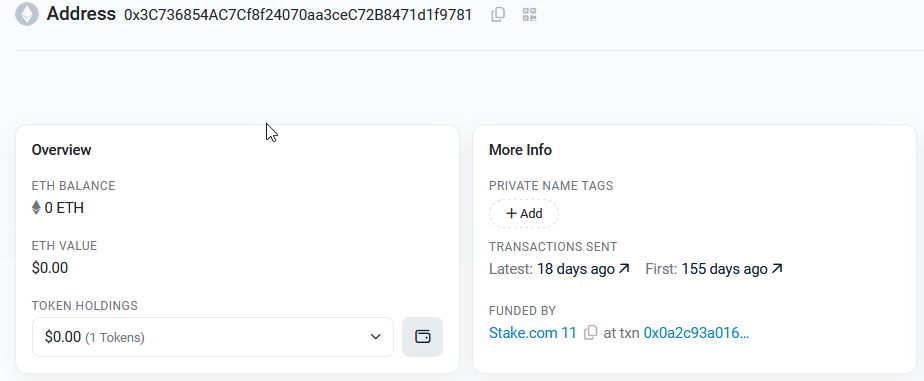Click the arrow icon after 18 days ago
The height and width of the screenshot is (381, 924).
[624, 269]
